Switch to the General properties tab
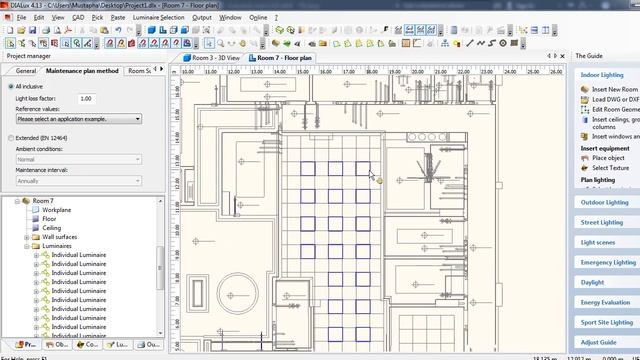This screenshot has width=640, height=360. pos(26,71)
